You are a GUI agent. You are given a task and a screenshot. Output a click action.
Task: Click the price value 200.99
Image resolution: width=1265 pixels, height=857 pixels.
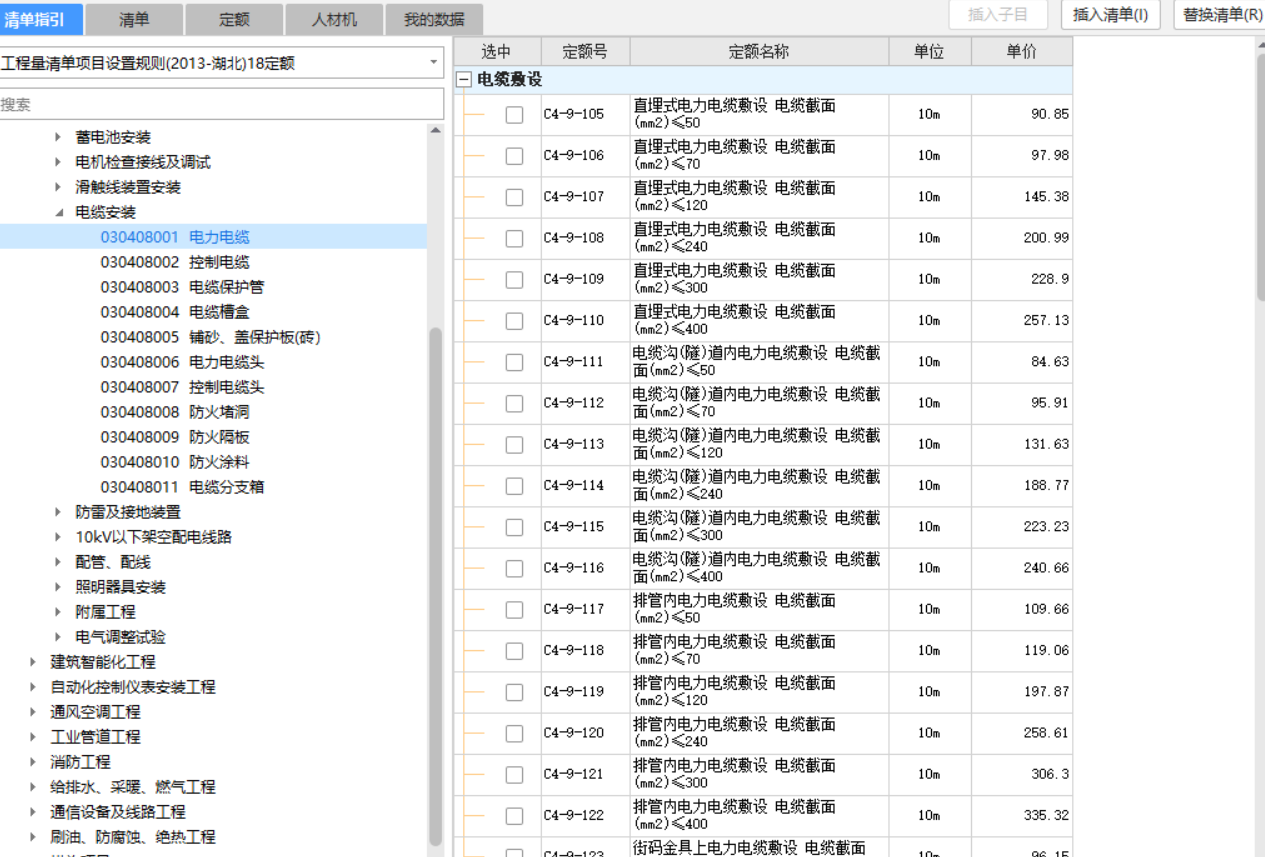[x=1046, y=238]
